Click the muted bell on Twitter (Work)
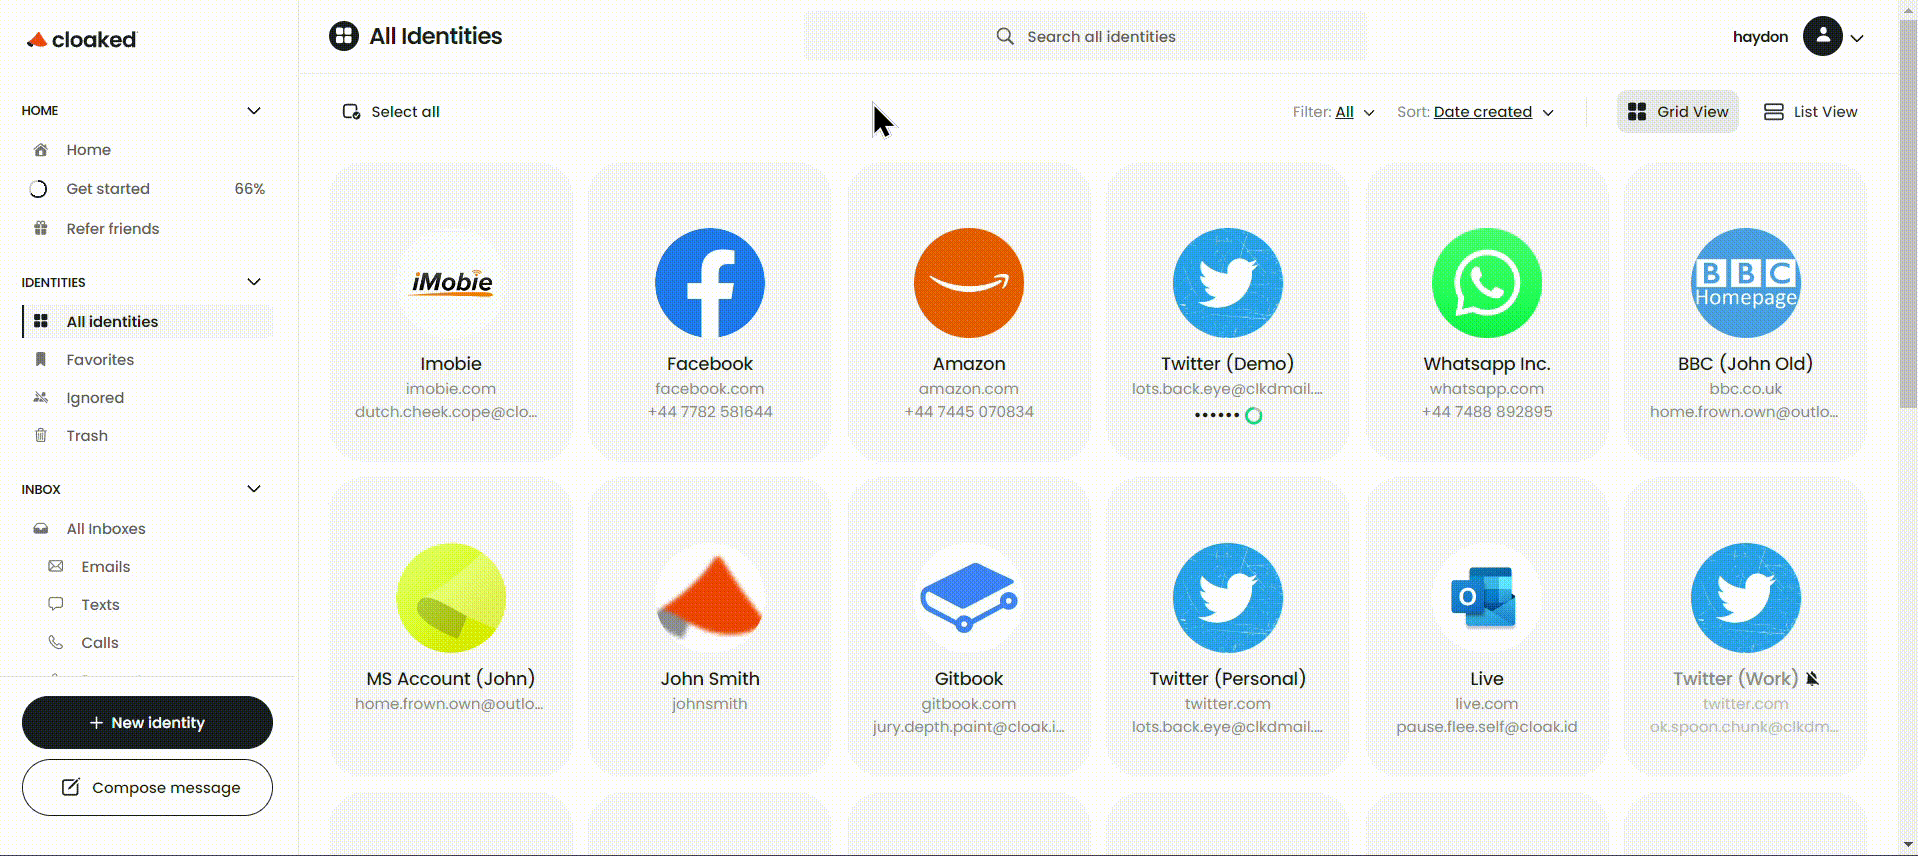Viewport: 1918px width, 856px height. coord(1812,679)
